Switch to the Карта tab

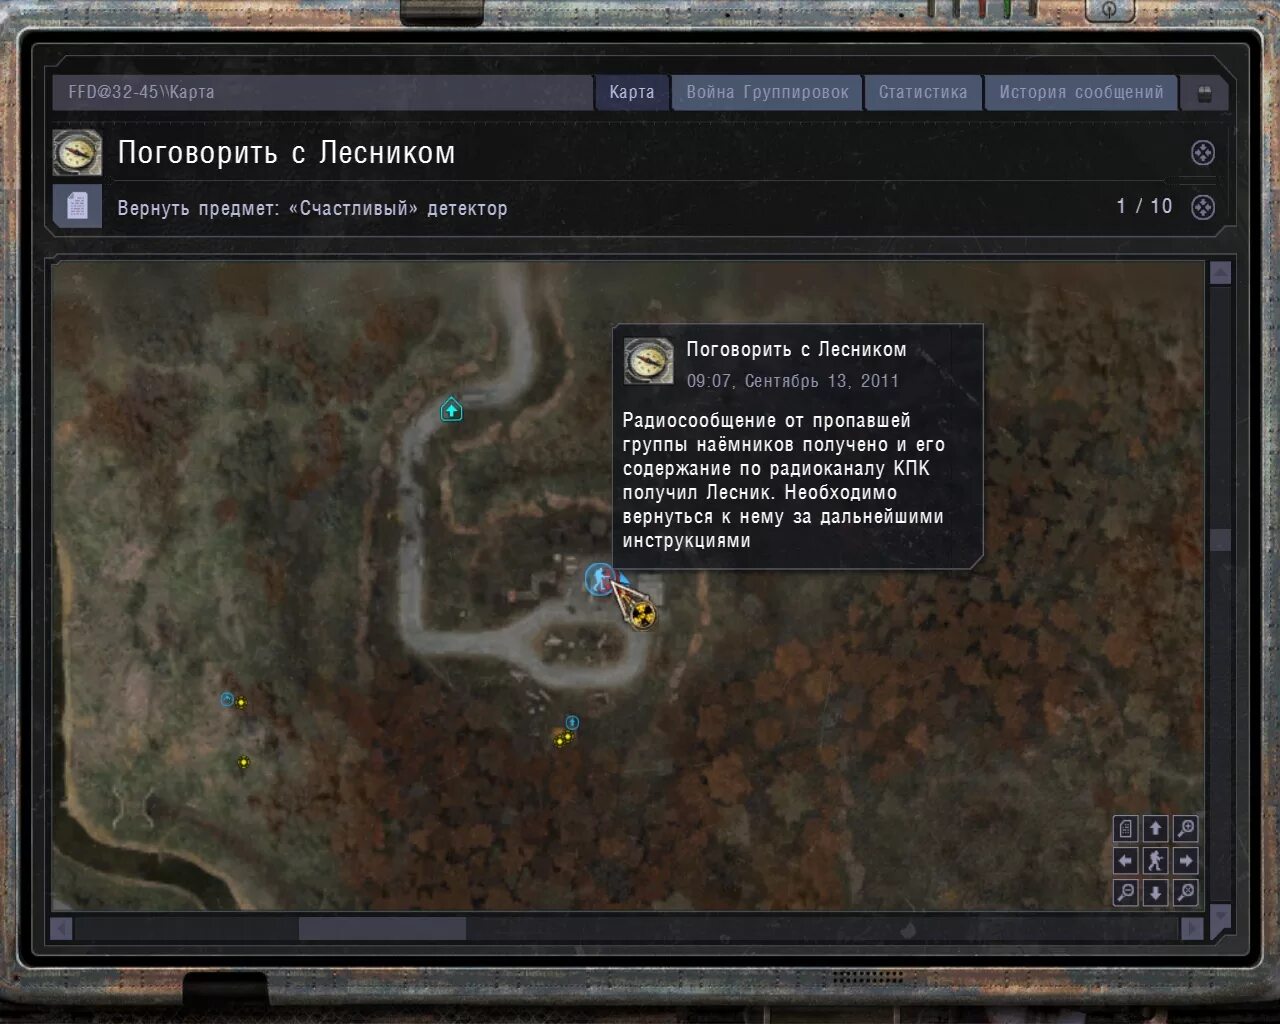pyautogui.click(x=631, y=92)
